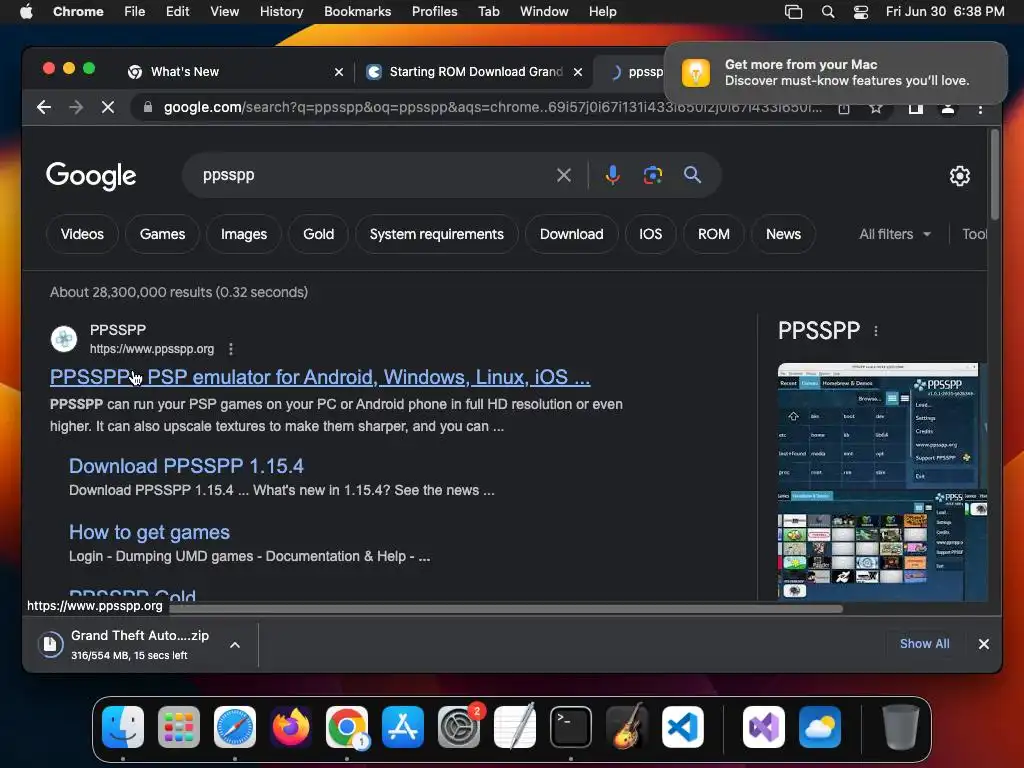Open the Profiles menu
Image resolution: width=1024 pixels, height=768 pixels.
tap(434, 12)
